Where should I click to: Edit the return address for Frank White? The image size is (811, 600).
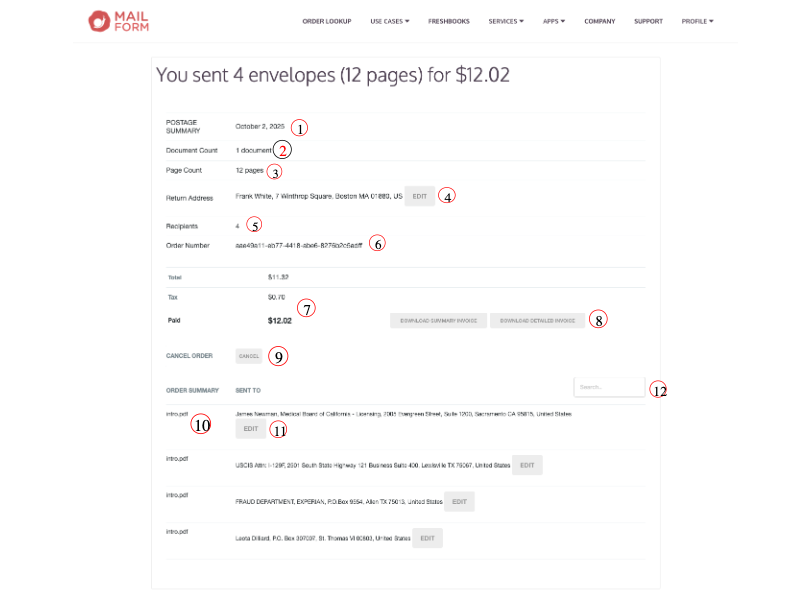pos(419,197)
